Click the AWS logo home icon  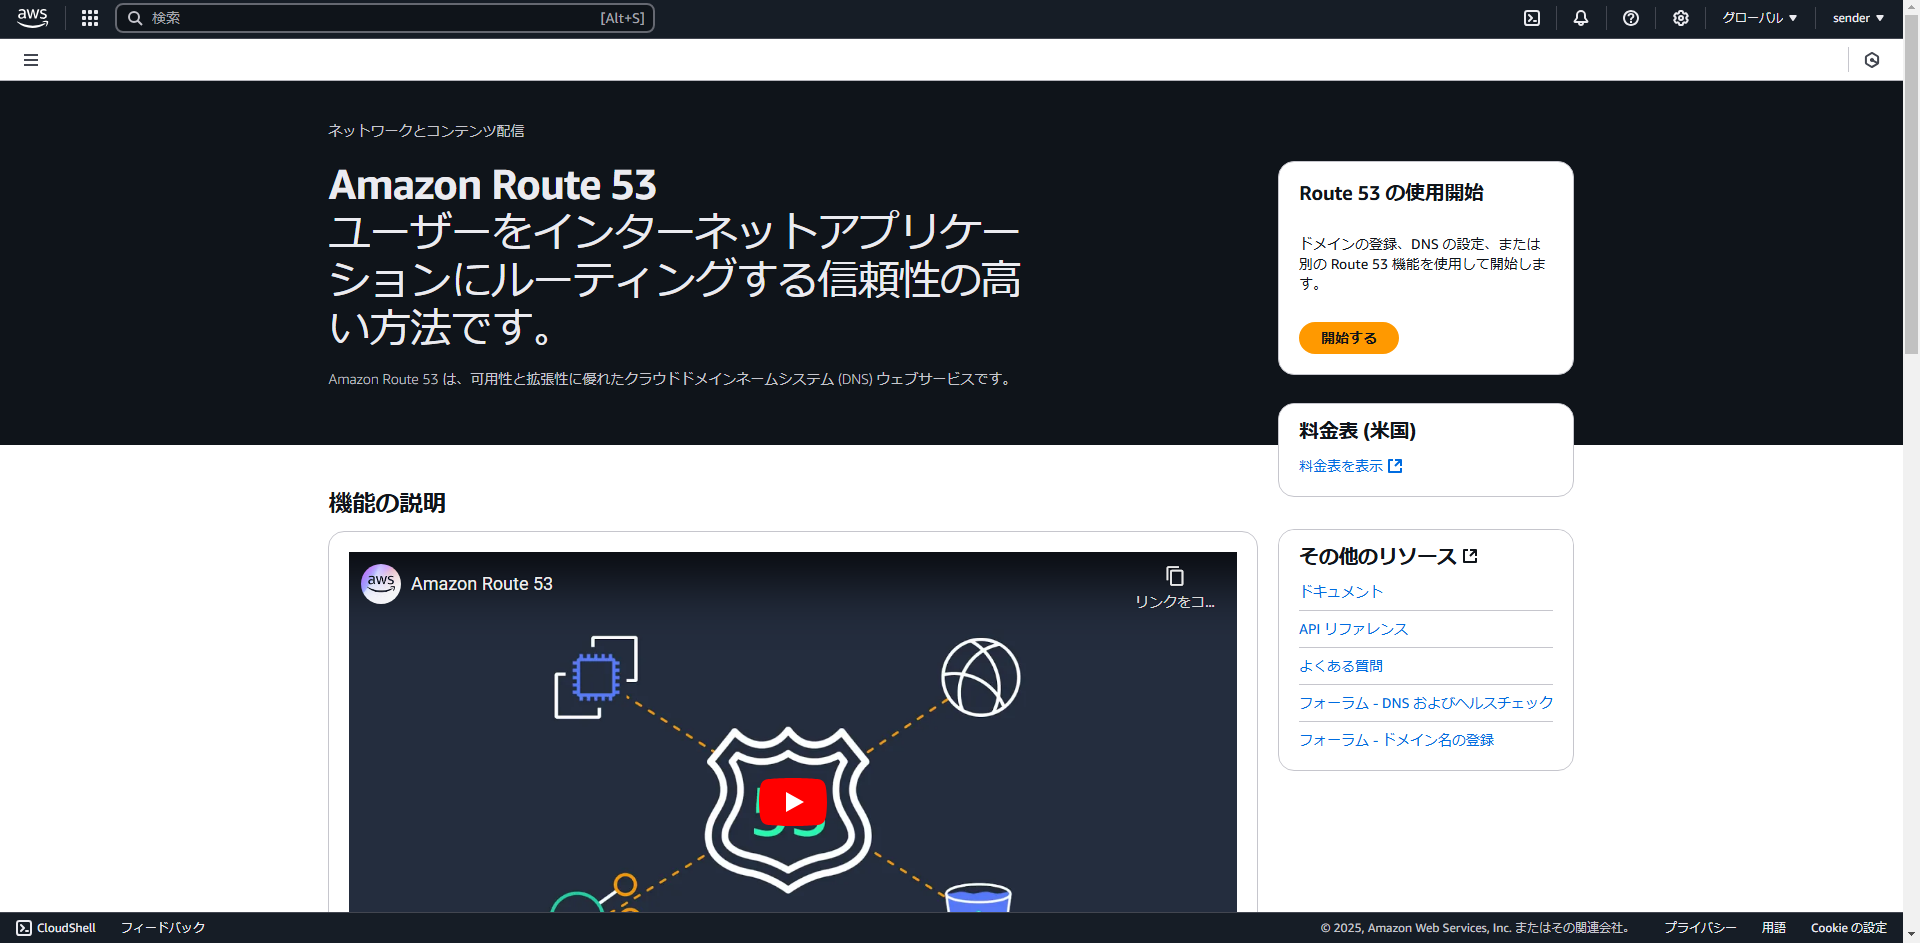click(32, 18)
